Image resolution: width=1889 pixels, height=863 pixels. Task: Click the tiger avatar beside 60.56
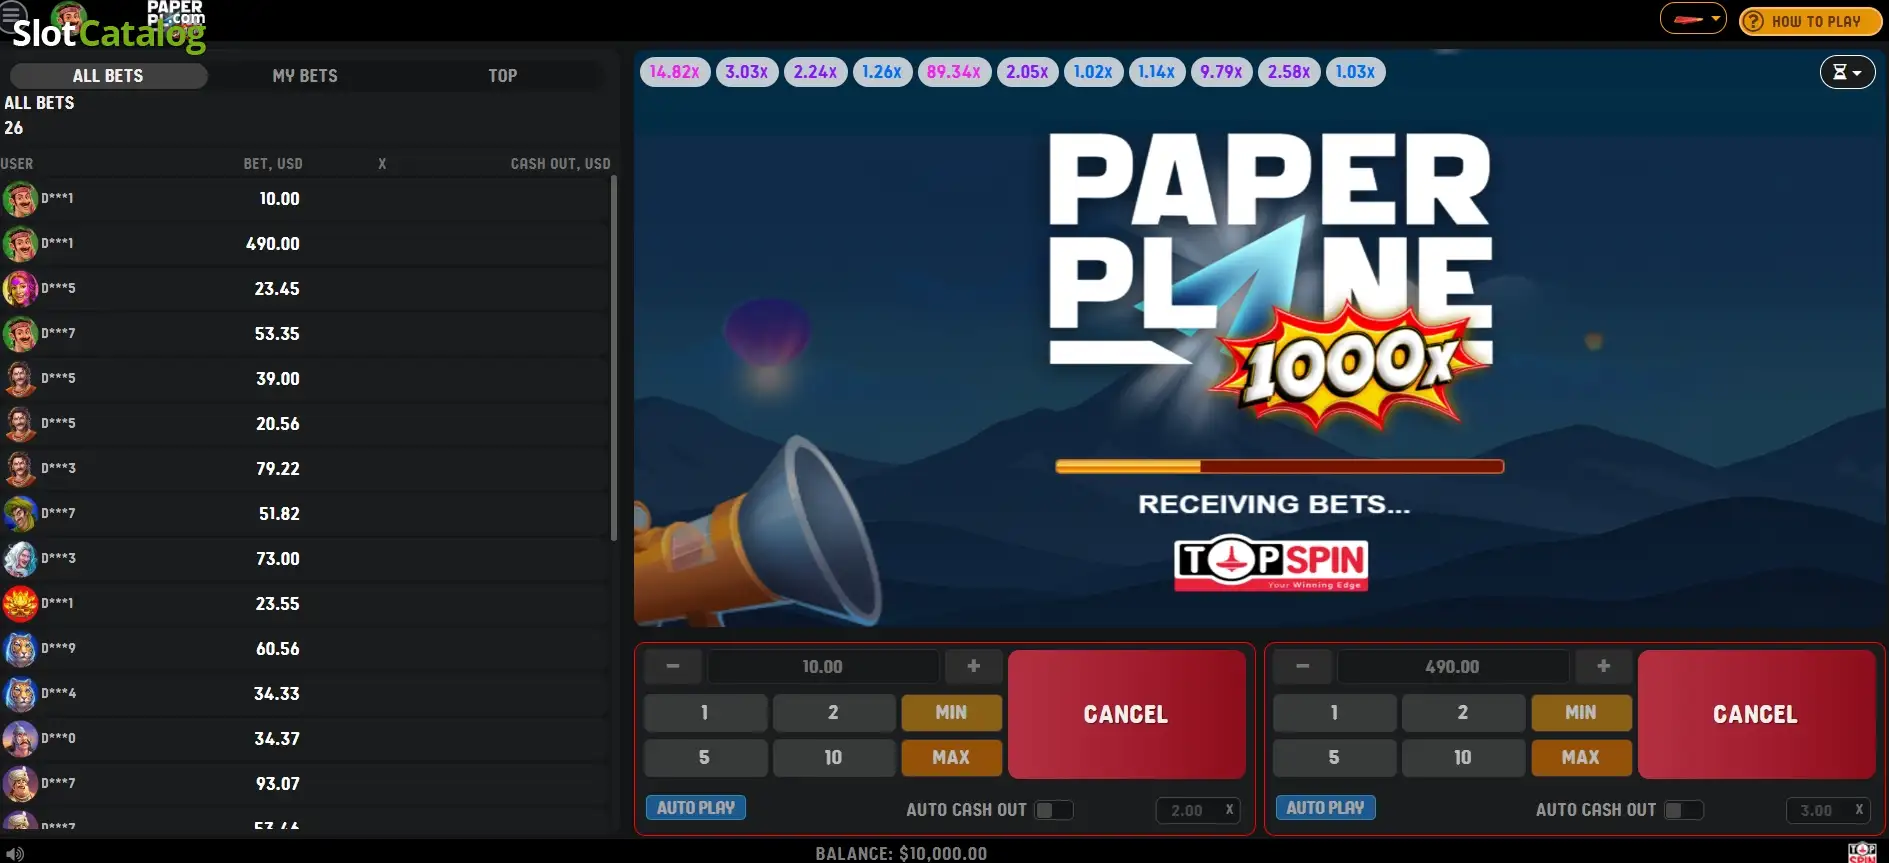tap(20, 649)
